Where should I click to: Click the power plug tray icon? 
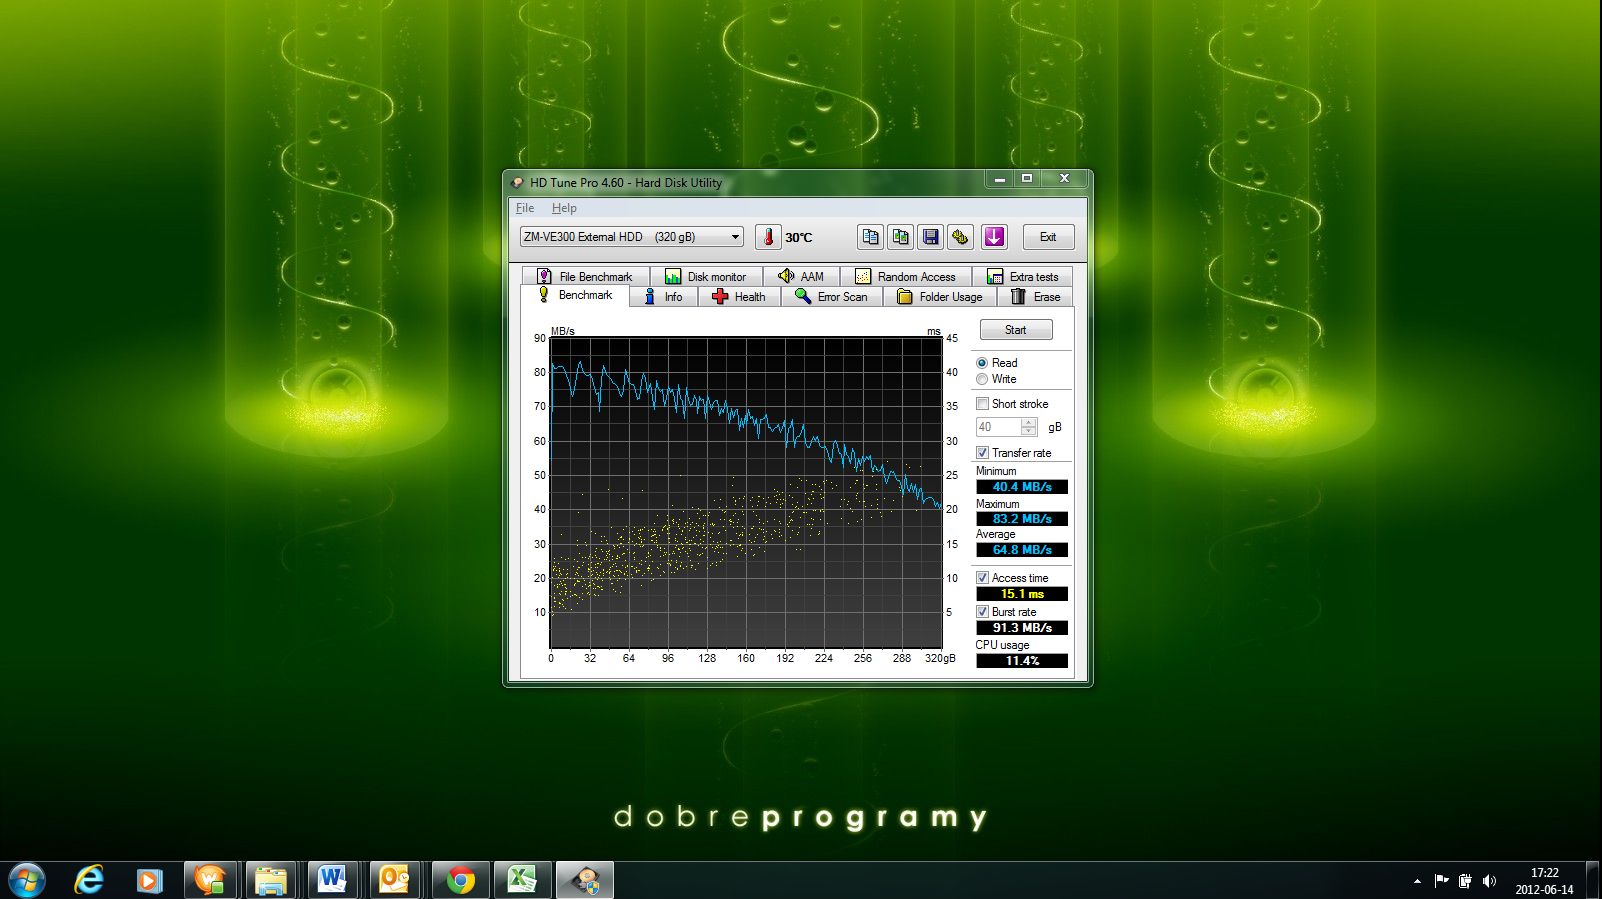tap(1465, 881)
